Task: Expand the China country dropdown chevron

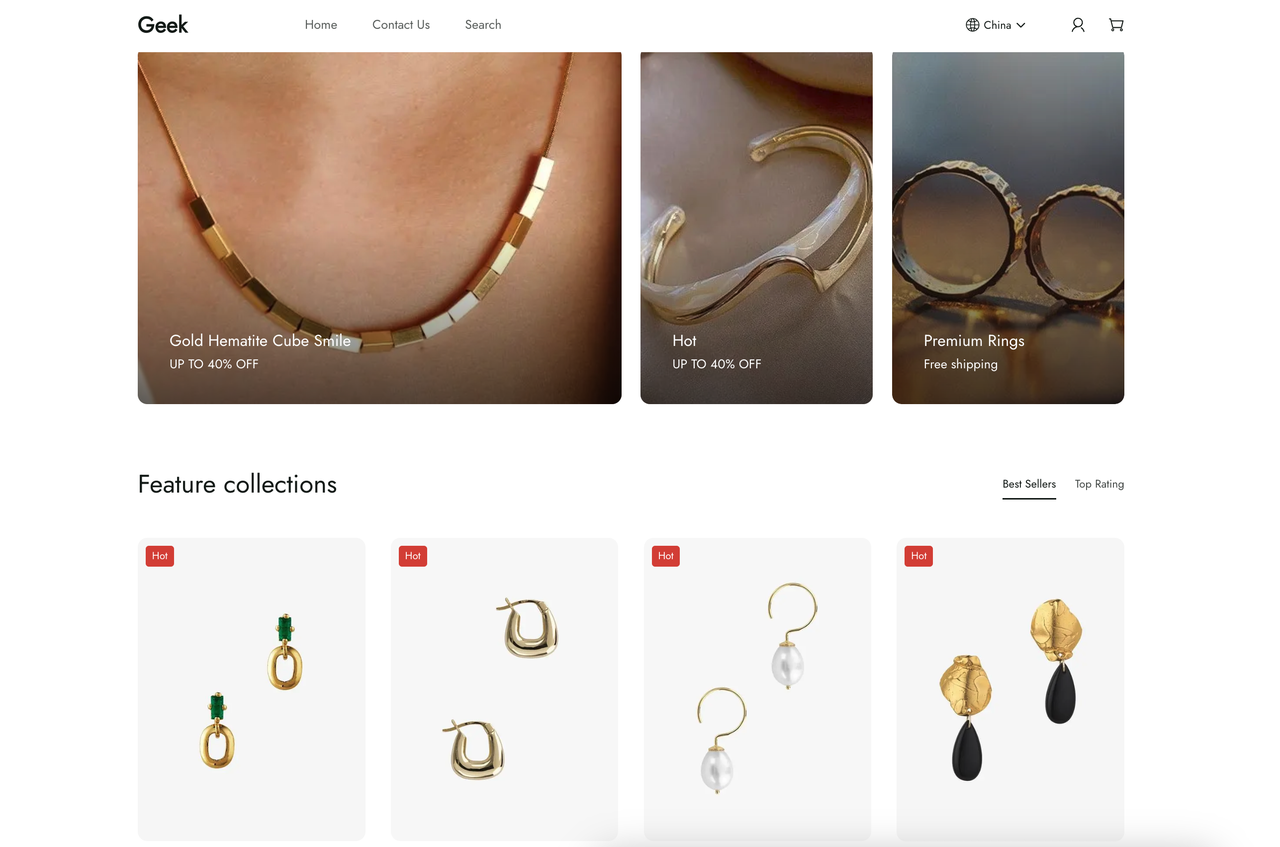Action: point(1021,25)
